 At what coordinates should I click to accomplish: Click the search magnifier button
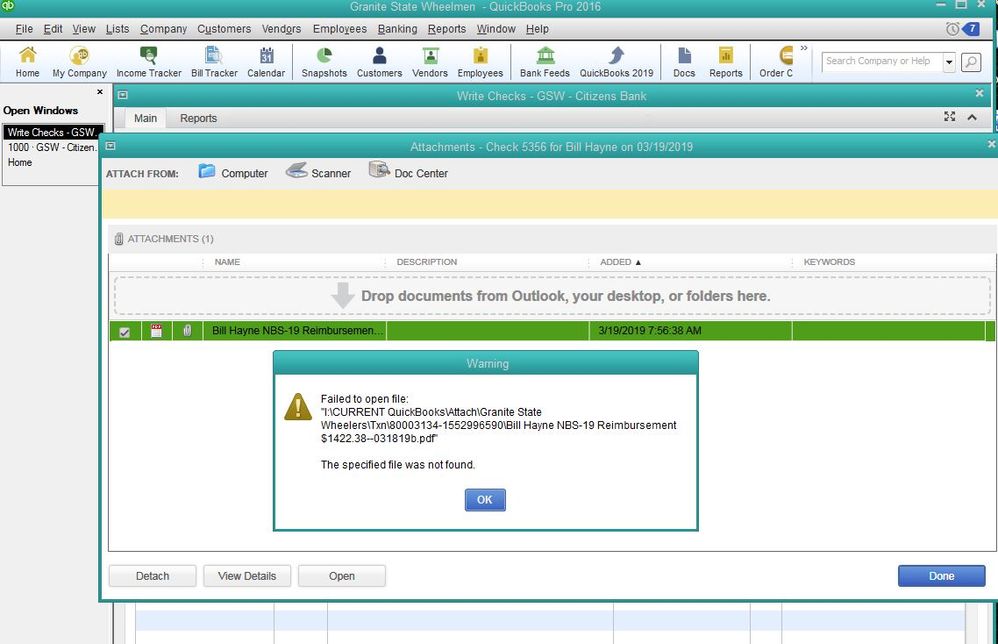[971, 62]
